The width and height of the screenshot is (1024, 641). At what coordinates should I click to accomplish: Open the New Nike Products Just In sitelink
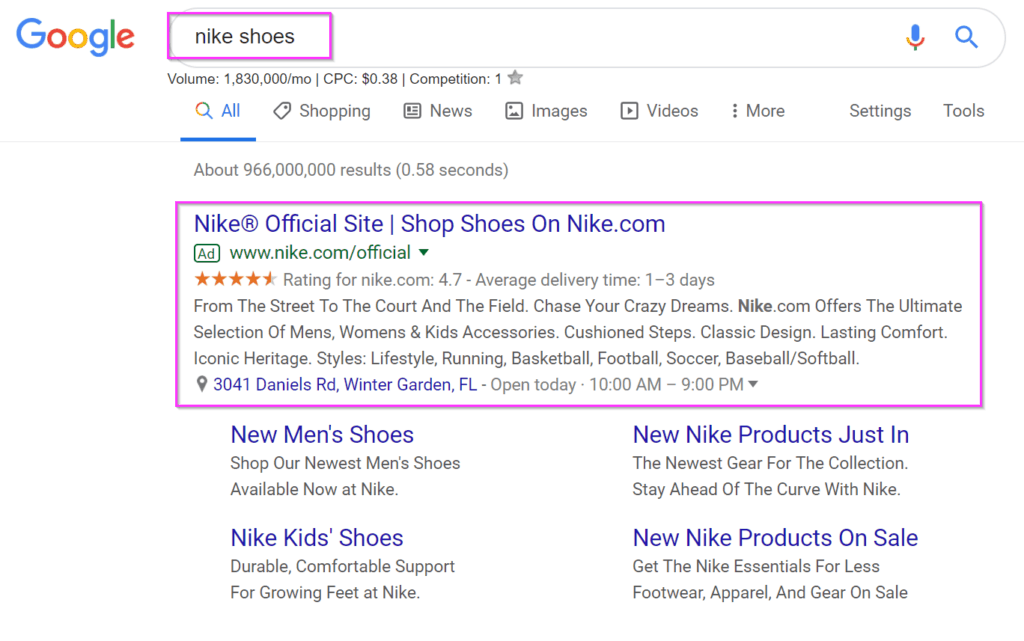tap(771, 435)
